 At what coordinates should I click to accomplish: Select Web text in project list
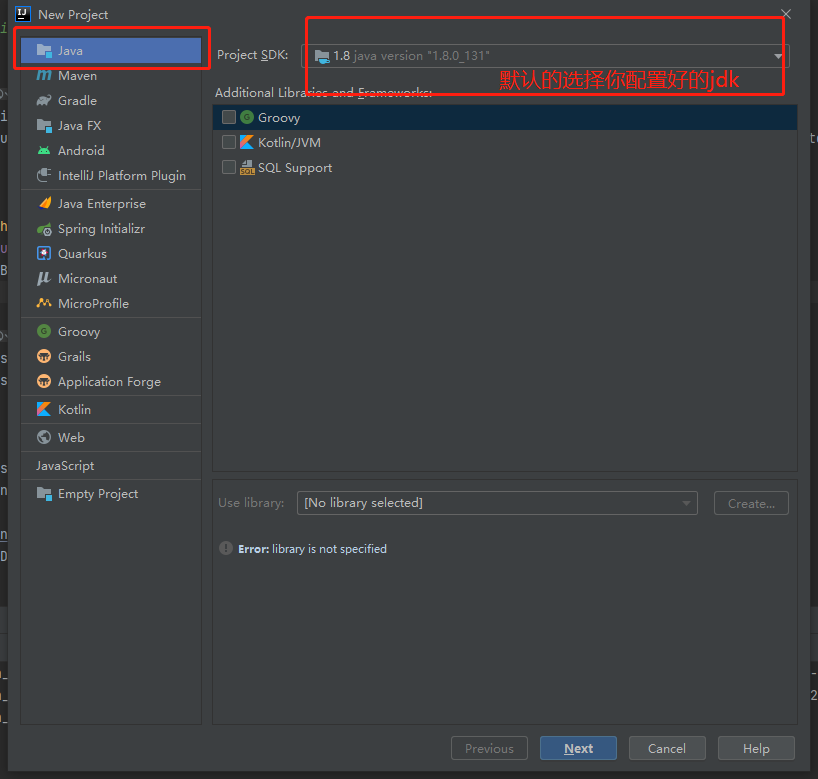tap(71, 437)
